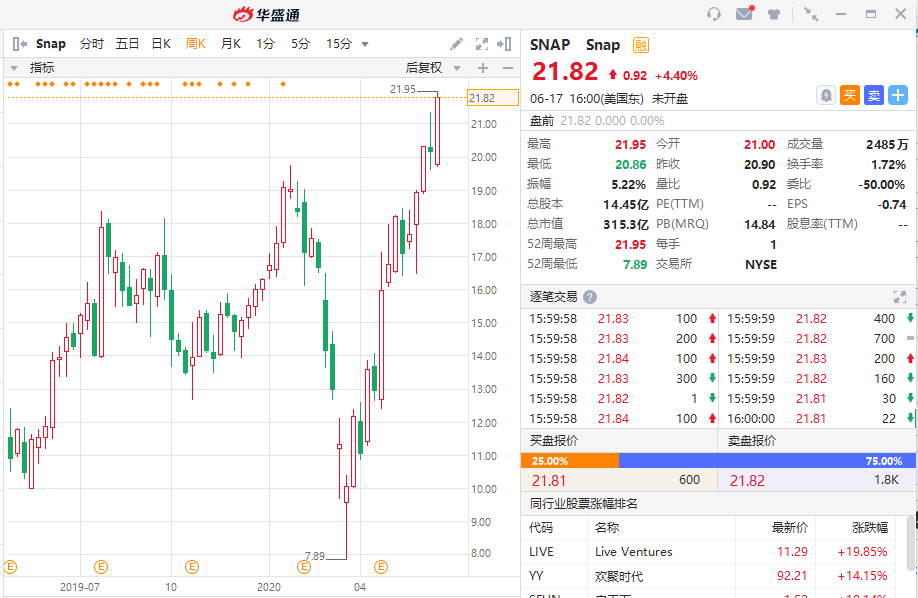This screenshot has width=918, height=598.
Task: Open more intervals dropdown arrow
Action: coord(365,45)
